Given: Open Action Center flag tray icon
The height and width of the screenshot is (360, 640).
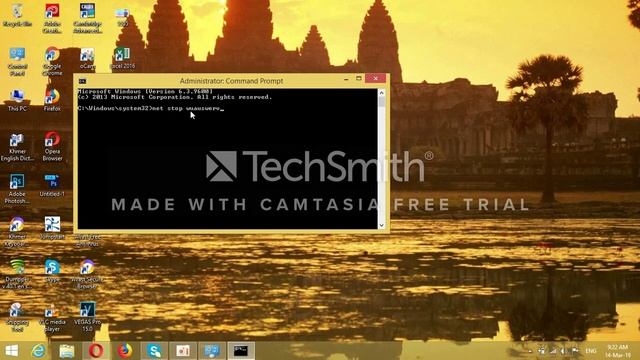Looking at the screenshot, I should 575,351.
